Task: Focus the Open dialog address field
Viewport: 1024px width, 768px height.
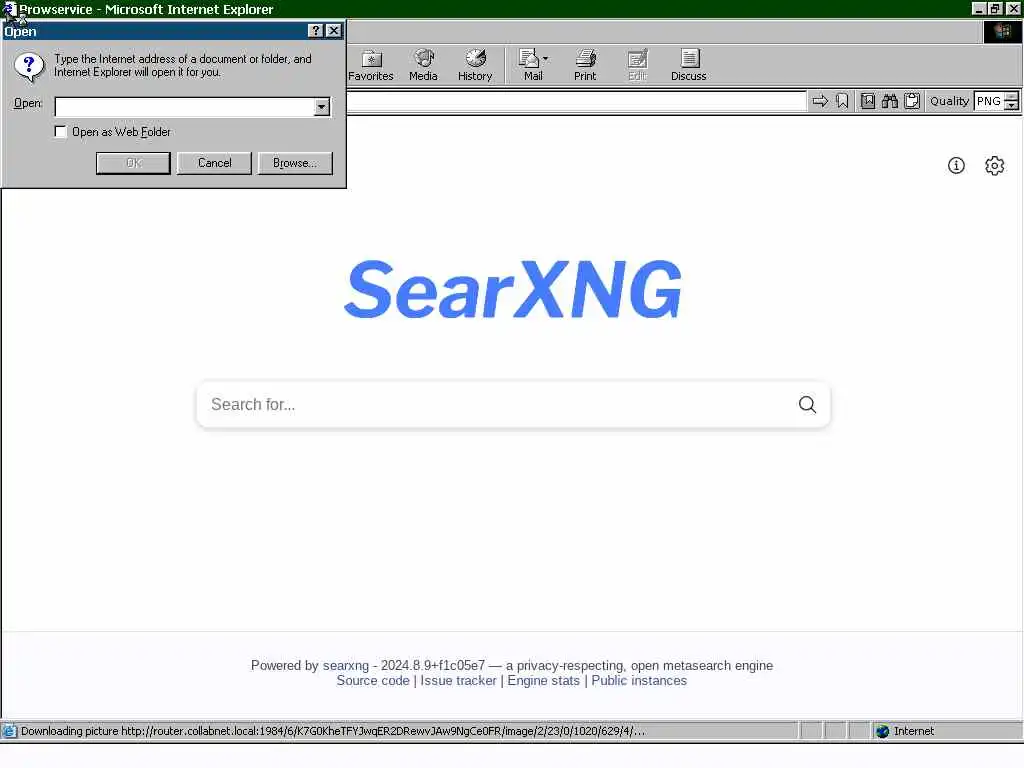Action: coord(184,107)
